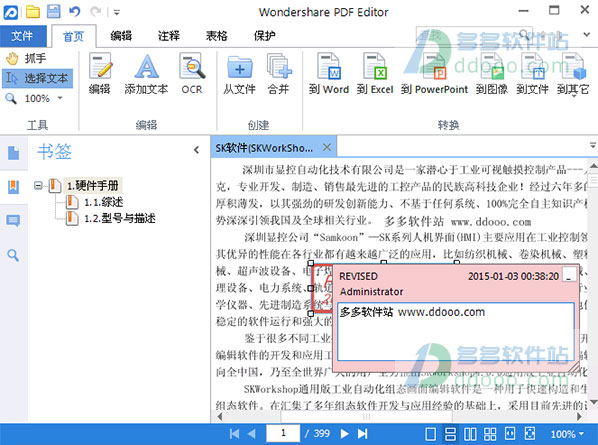Switch to the 保护 tab
The image size is (598, 445).
[264, 36]
